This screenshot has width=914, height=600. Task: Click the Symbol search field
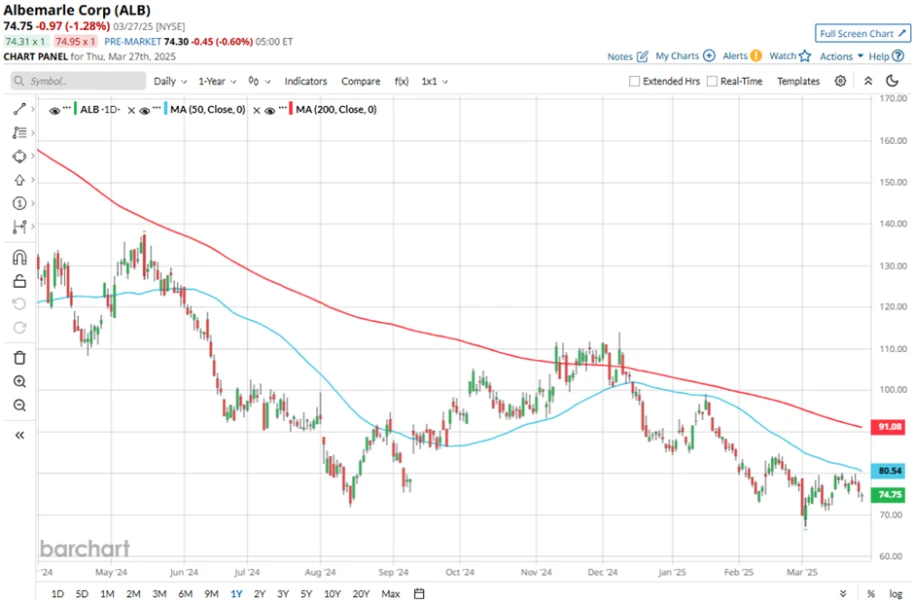(x=78, y=81)
